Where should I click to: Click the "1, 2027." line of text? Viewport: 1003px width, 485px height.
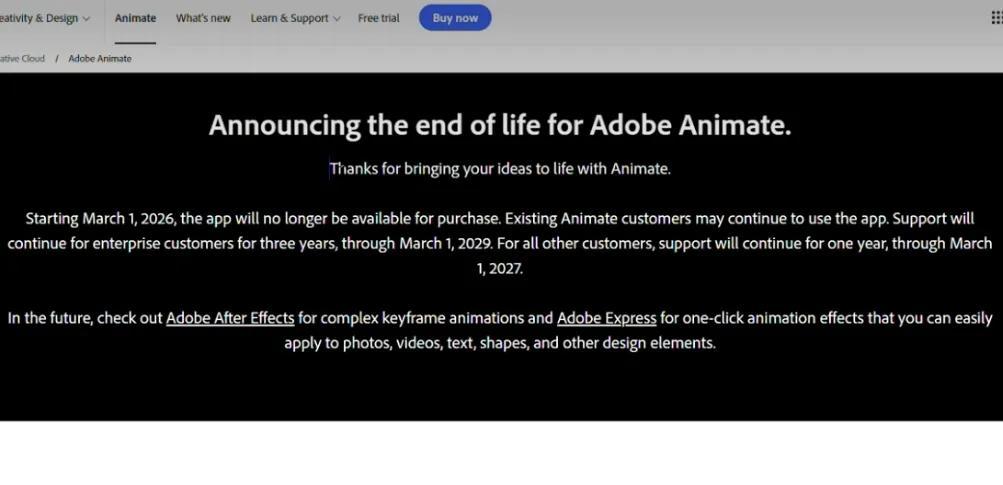500,268
